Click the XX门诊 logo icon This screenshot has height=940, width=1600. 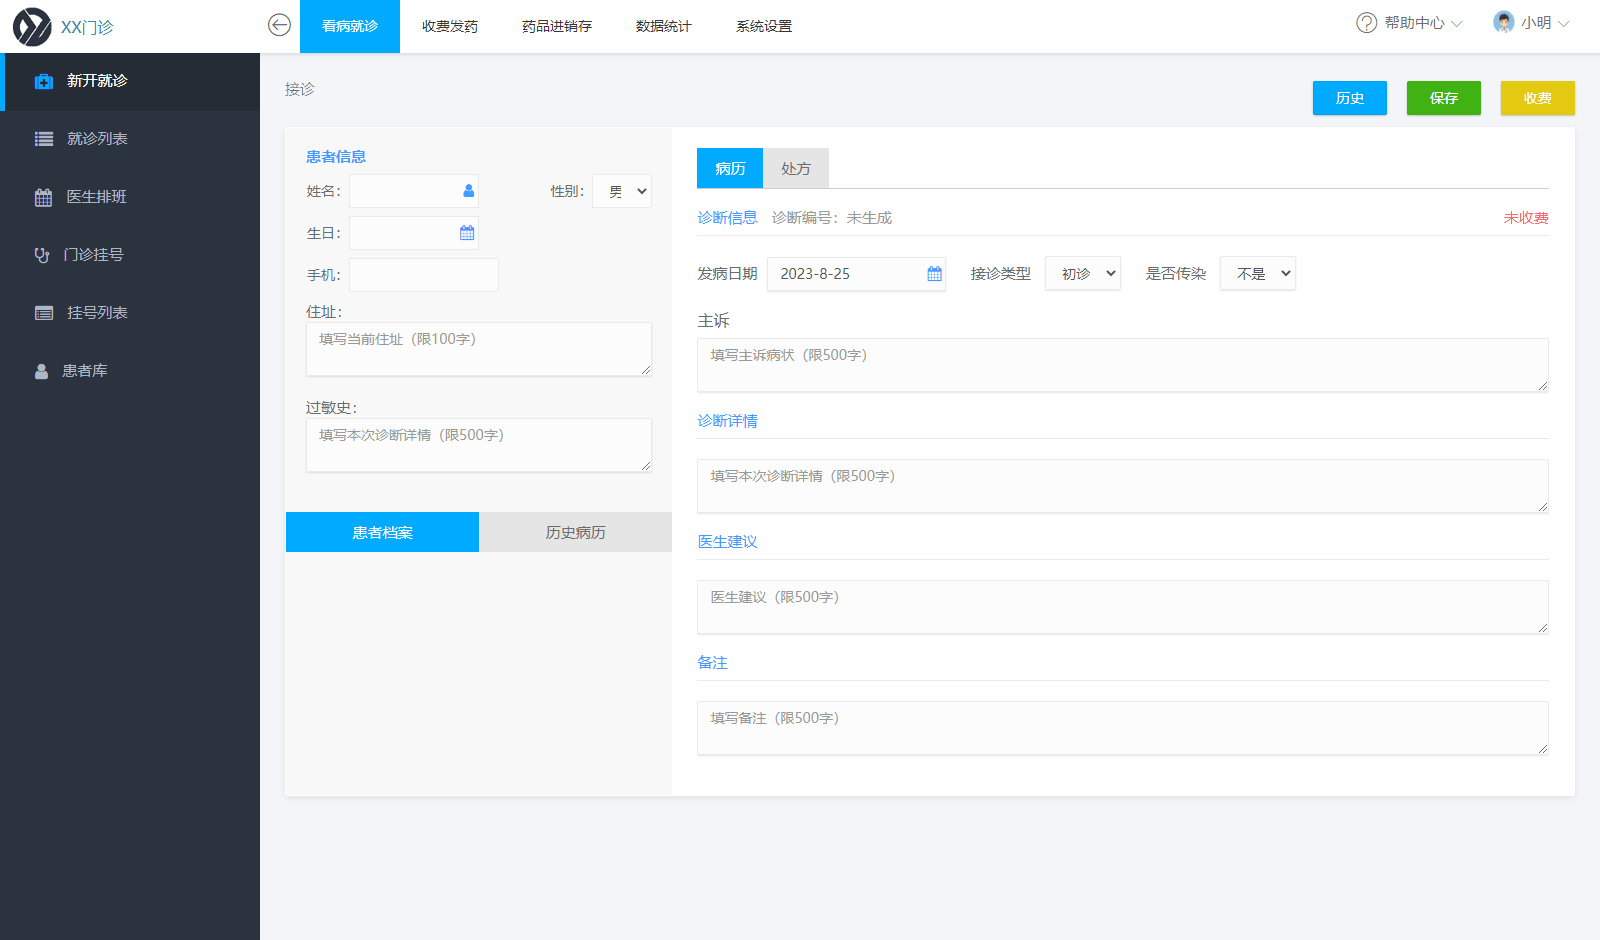(32, 27)
